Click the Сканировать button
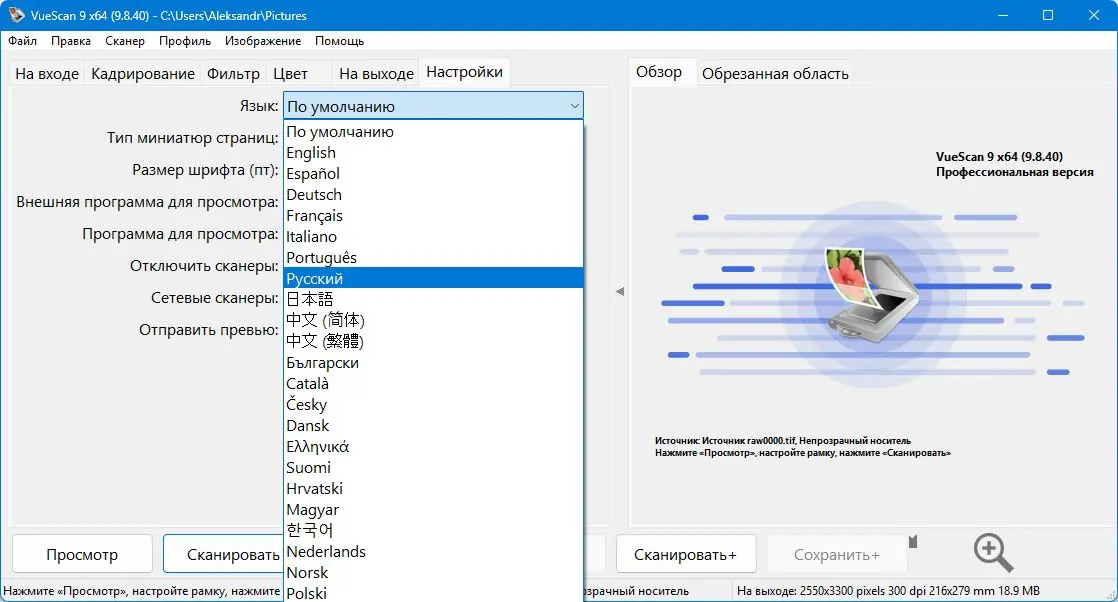1118x602 pixels. click(x=223, y=553)
